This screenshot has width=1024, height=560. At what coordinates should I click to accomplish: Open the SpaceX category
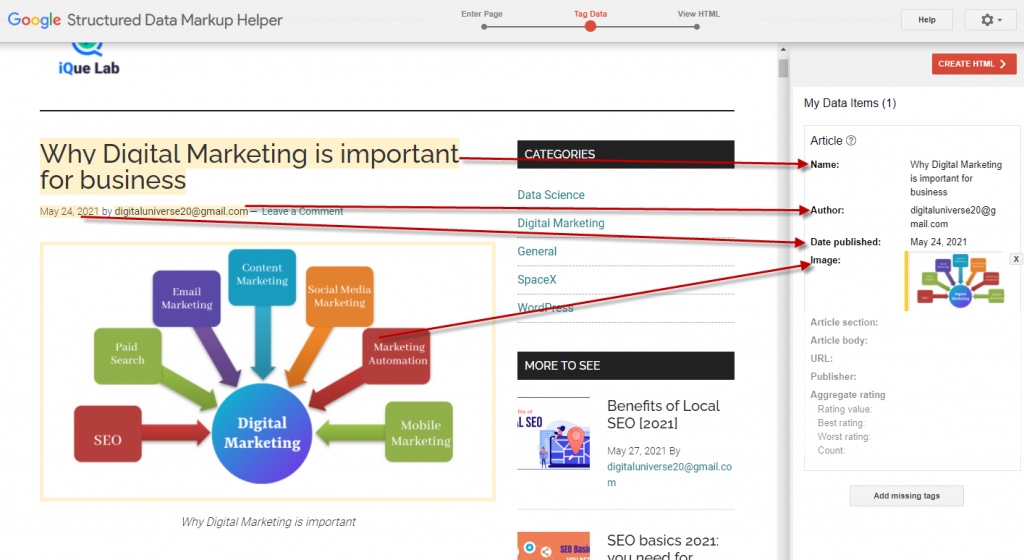pyautogui.click(x=537, y=279)
